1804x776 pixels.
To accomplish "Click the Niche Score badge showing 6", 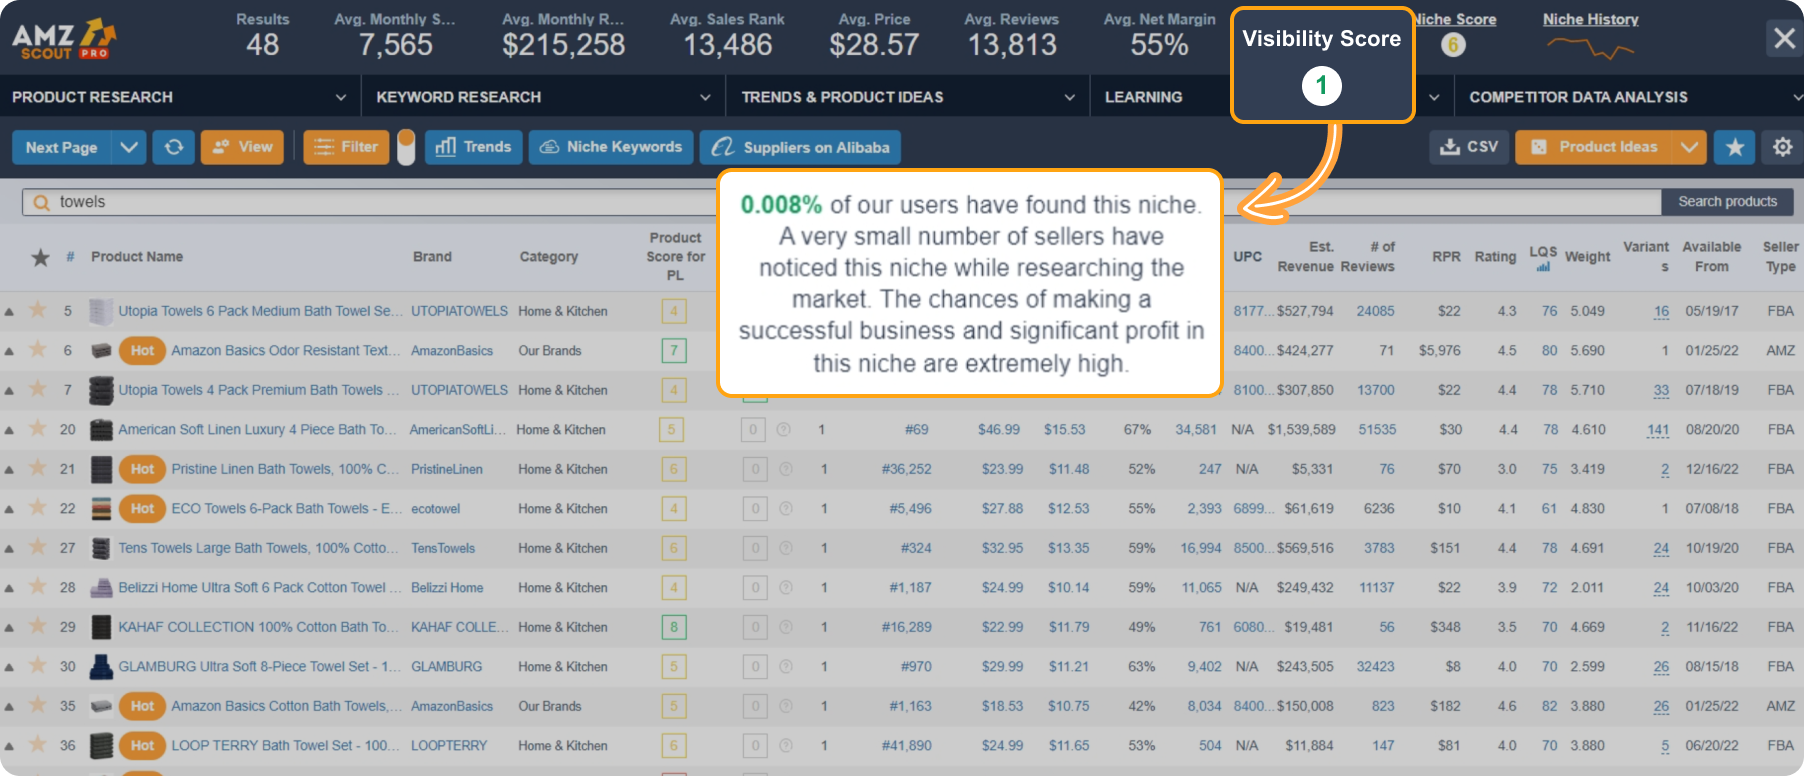I will [1453, 45].
